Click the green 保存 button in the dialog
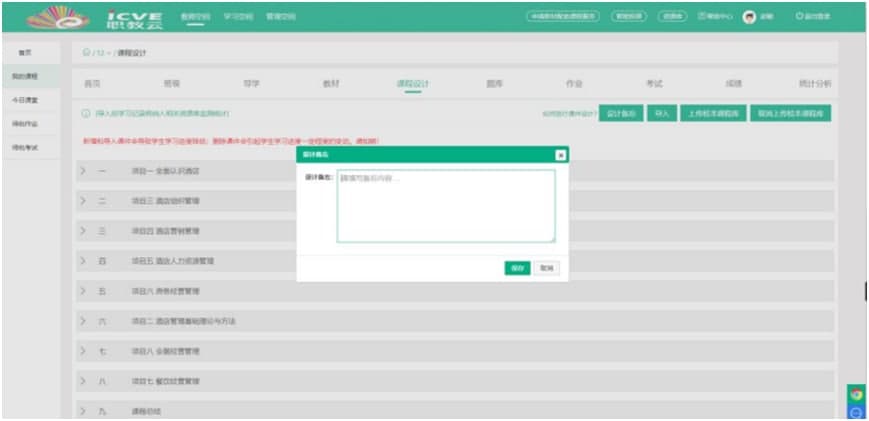This screenshot has height=421, width=869. click(x=518, y=268)
